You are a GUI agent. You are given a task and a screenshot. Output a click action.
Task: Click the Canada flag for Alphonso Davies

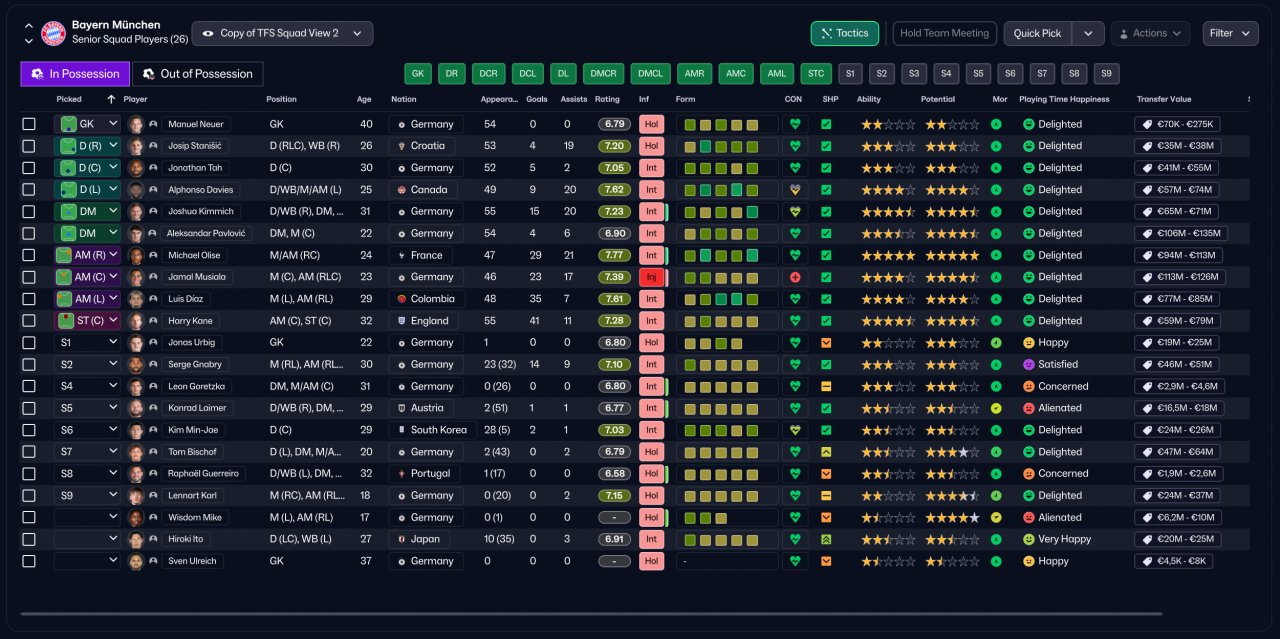(x=401, y=190)
